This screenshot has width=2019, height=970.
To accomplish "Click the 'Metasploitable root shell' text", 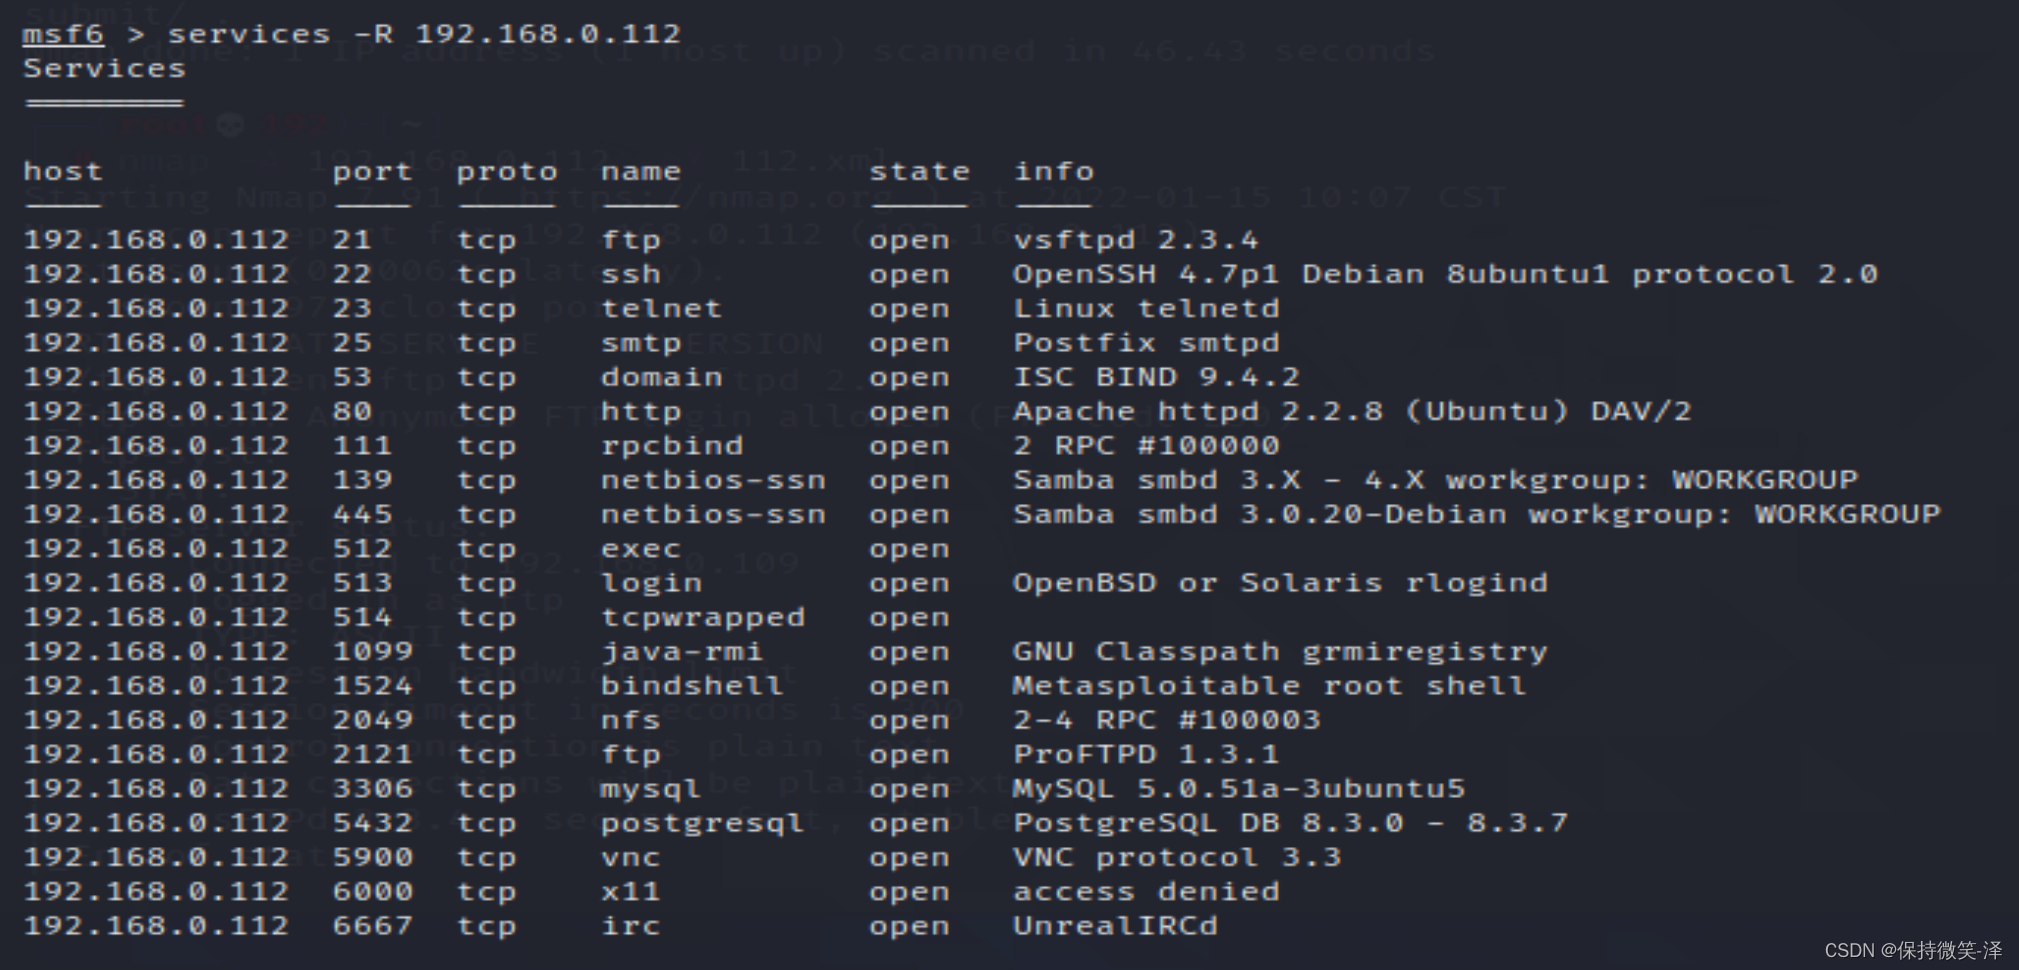I will pyautogui.click(x=1269, y=686).
